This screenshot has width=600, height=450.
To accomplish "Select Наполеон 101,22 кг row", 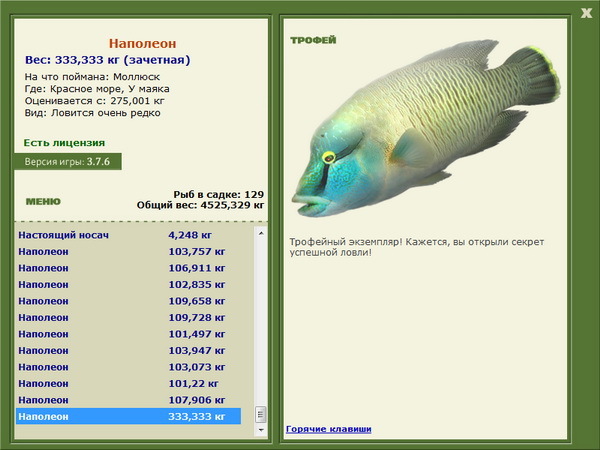I will click(129, 383).
